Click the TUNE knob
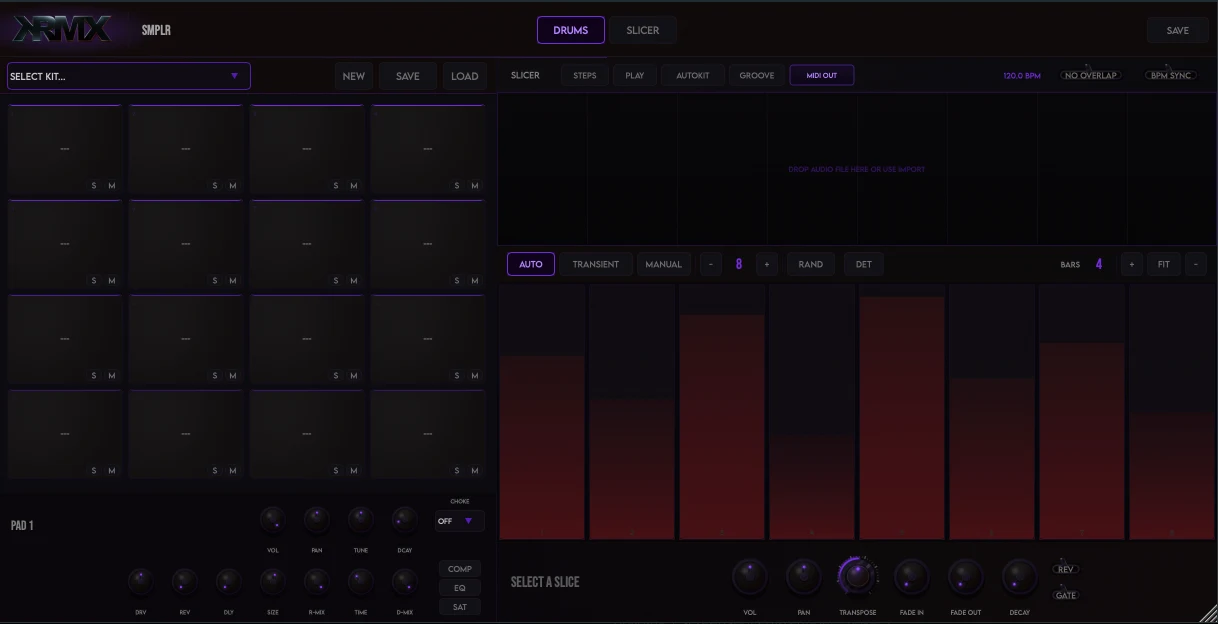Screen dimensions: 1218x624 pyautogui.click(x=361, y=519)
